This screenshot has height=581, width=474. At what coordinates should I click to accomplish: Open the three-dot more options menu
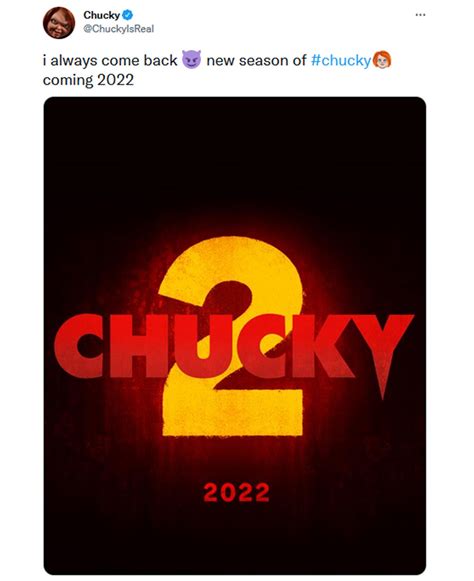point(420,15)
